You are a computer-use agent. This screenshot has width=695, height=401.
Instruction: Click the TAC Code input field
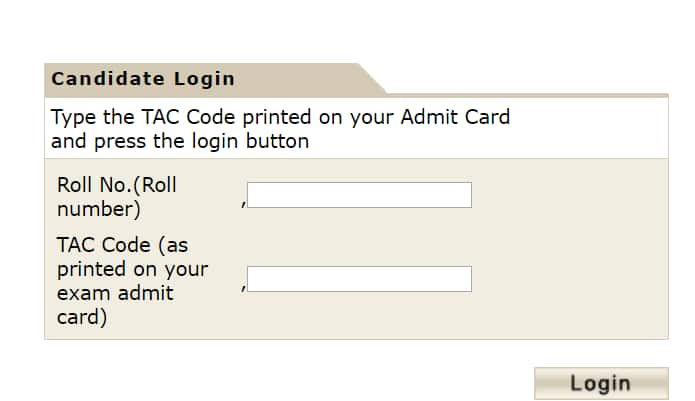tap(359, 279)
